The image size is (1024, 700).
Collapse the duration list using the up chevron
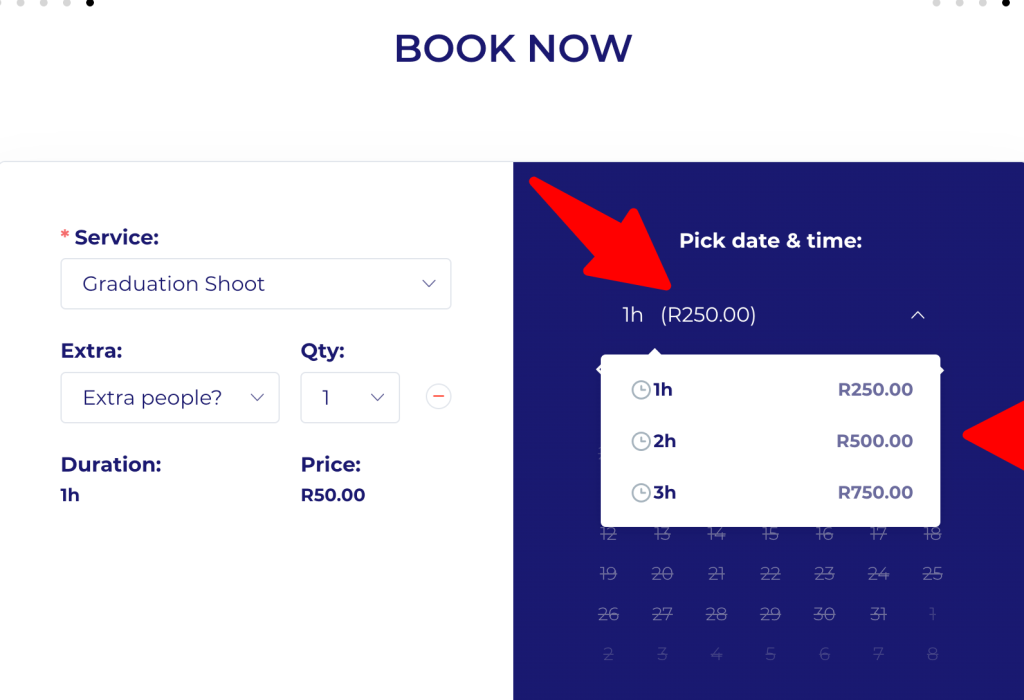point(918,315)
